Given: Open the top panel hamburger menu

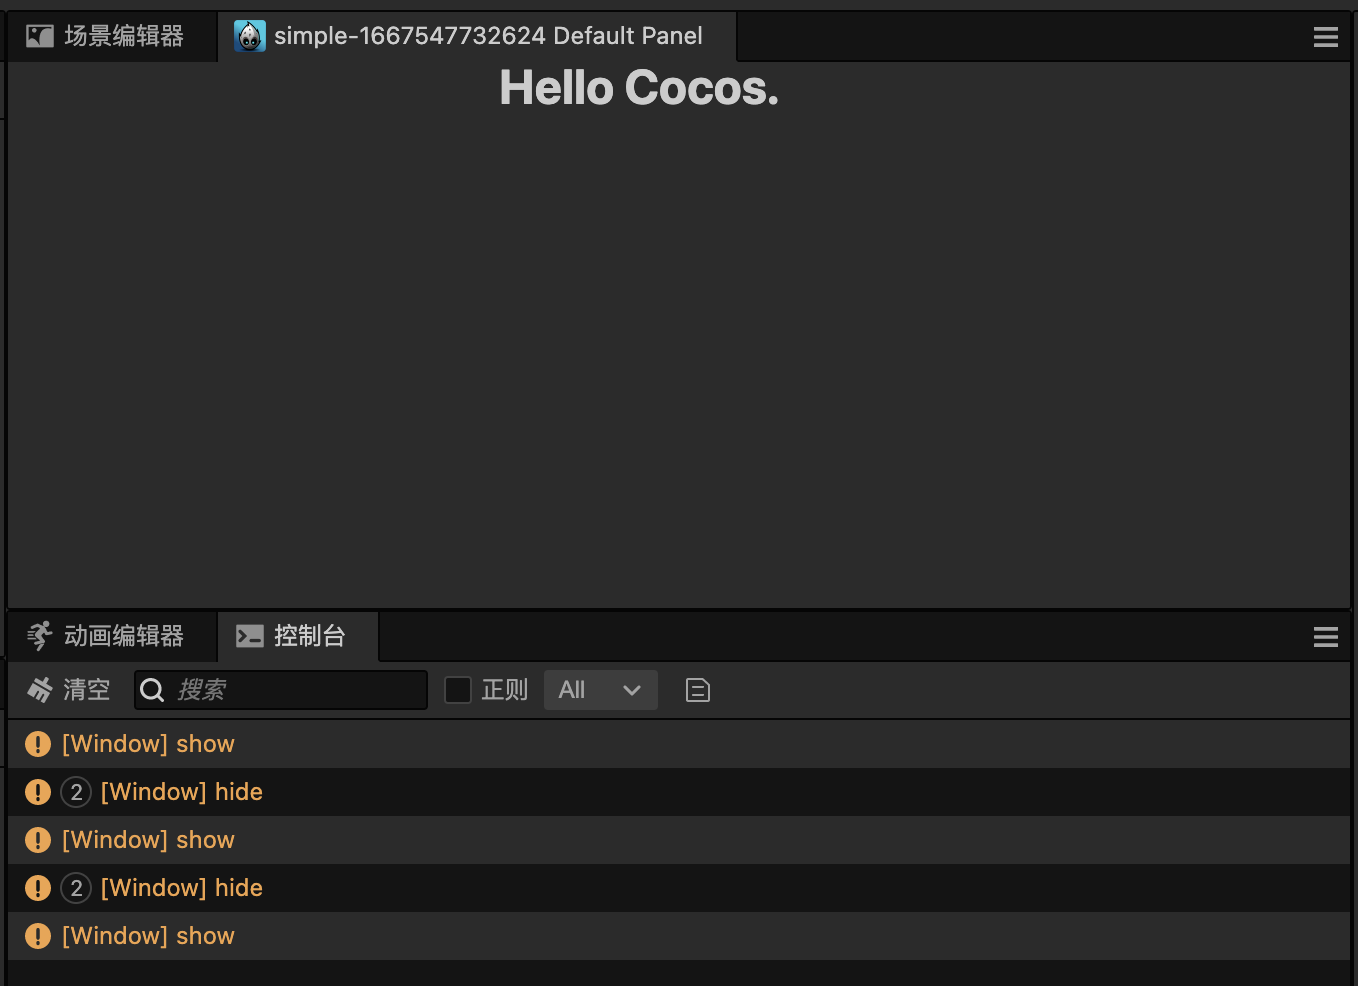Looking at the screenshot, I should (x=1326, y=37).
